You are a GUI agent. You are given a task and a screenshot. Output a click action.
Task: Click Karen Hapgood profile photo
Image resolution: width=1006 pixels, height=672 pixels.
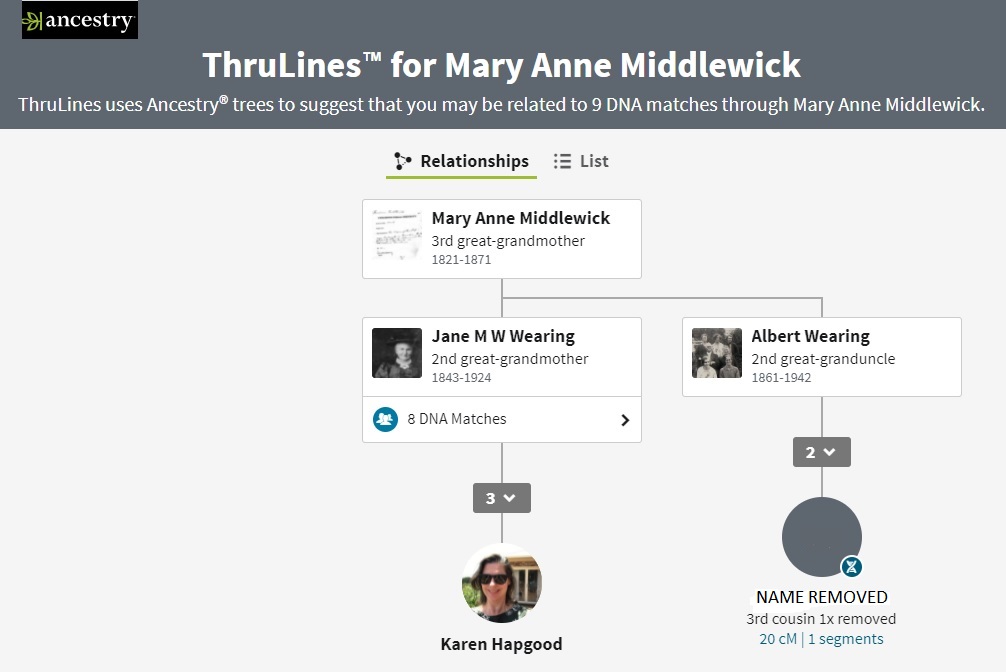point(502,583)
